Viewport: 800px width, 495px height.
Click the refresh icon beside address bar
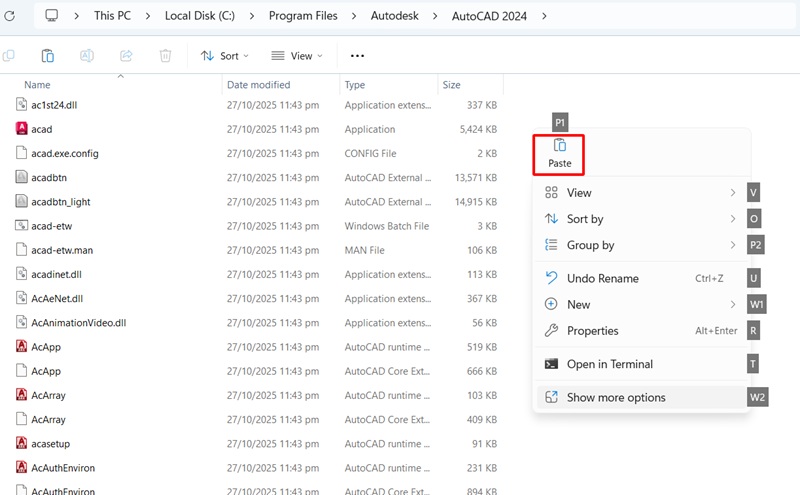[9, 16]
